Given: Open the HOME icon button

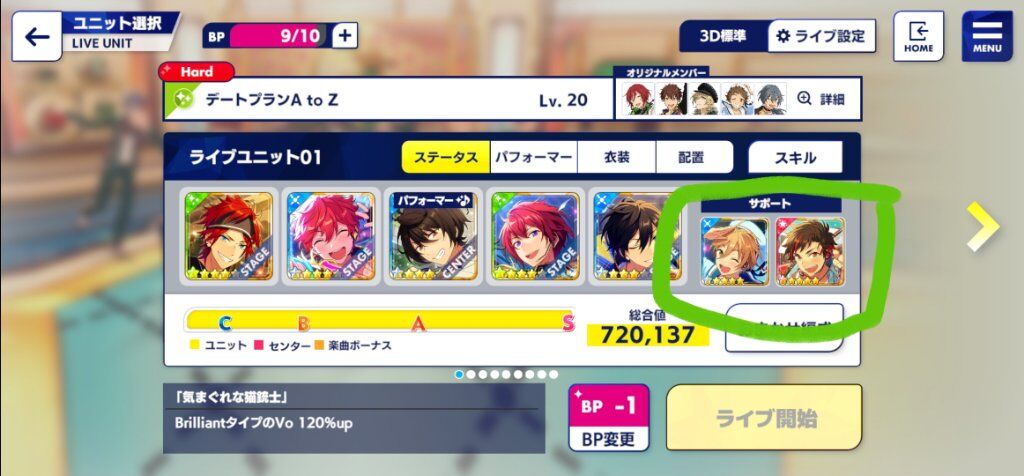Looking at the screenshot, I should click(x=918, y=37).
